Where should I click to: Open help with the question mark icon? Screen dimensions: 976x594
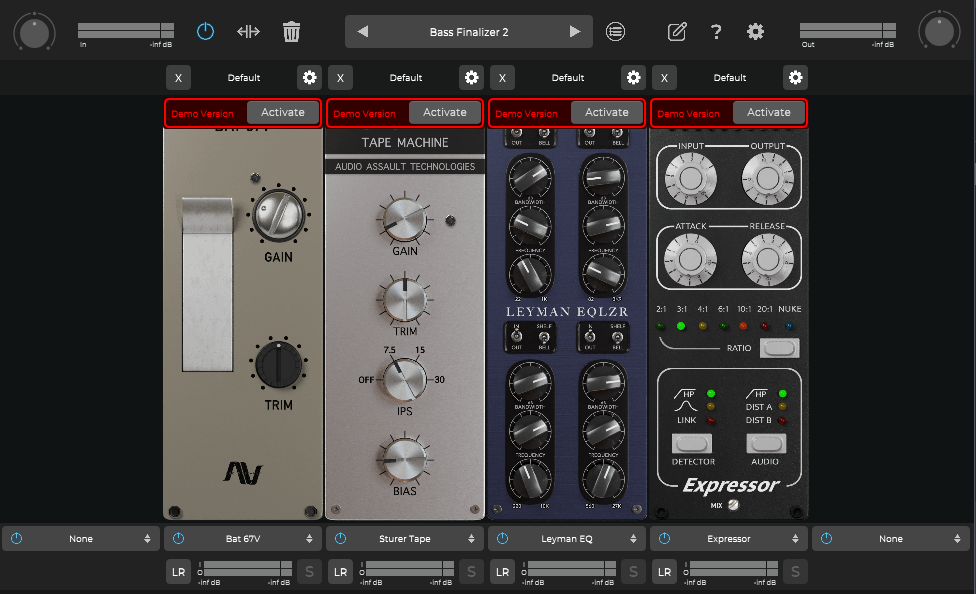pos(716,31)
